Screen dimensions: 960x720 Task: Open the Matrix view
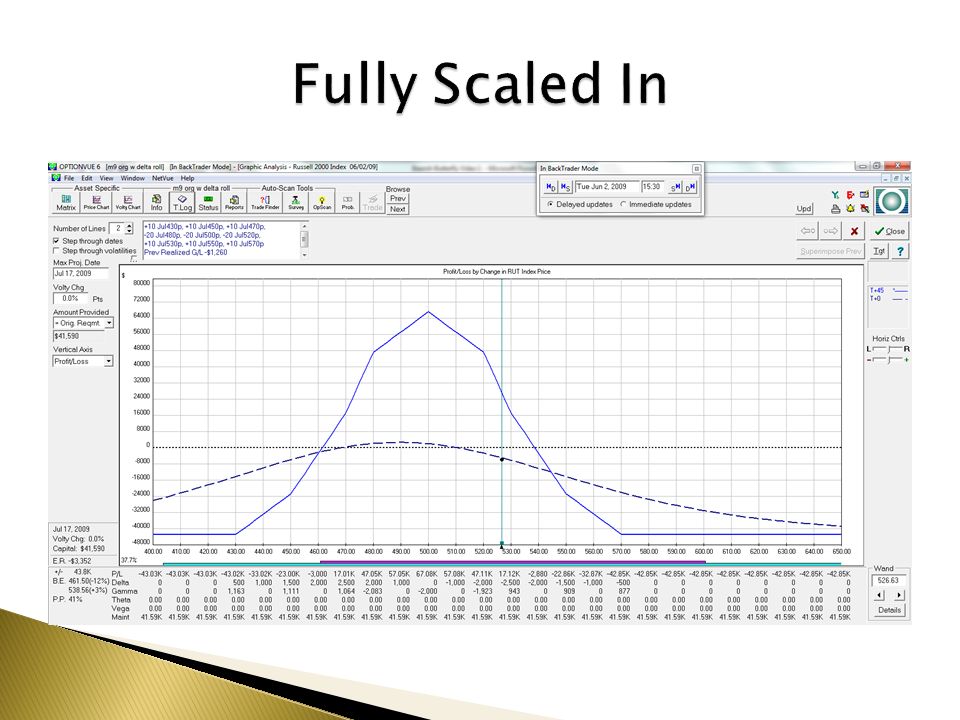coord(66,202)
